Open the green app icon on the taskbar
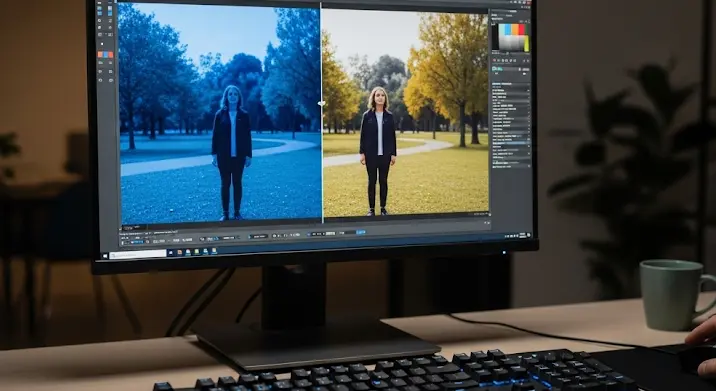The image size is (716, 391). coord(197,252)
